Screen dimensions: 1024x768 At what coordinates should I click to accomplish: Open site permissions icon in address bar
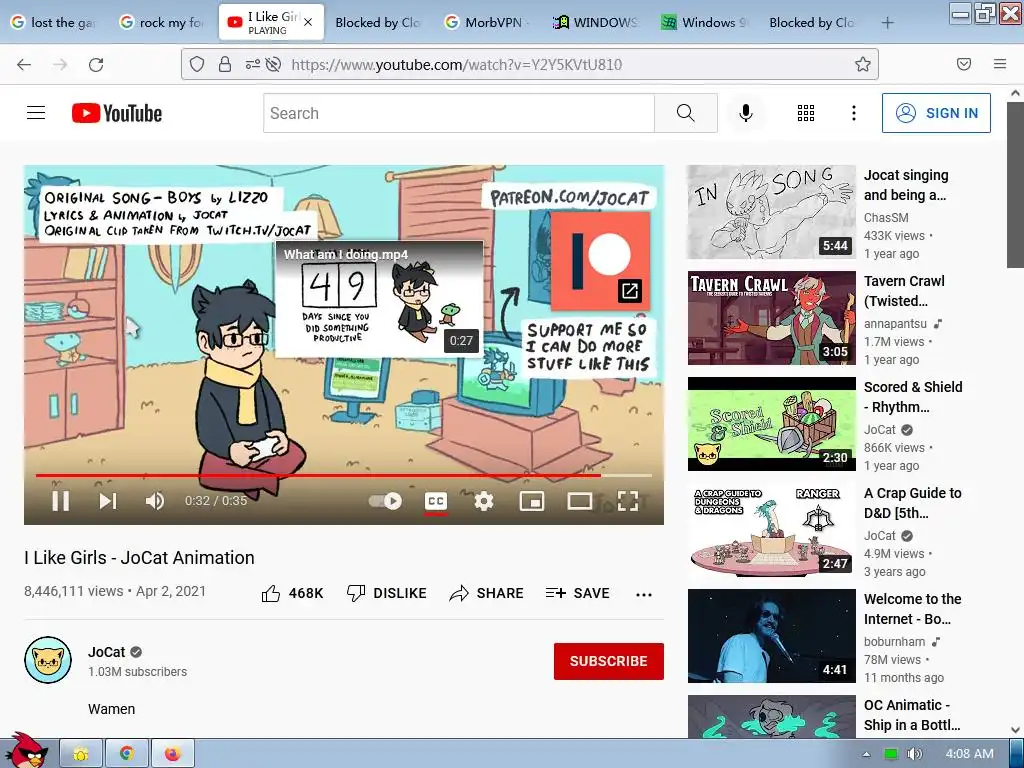252,64
